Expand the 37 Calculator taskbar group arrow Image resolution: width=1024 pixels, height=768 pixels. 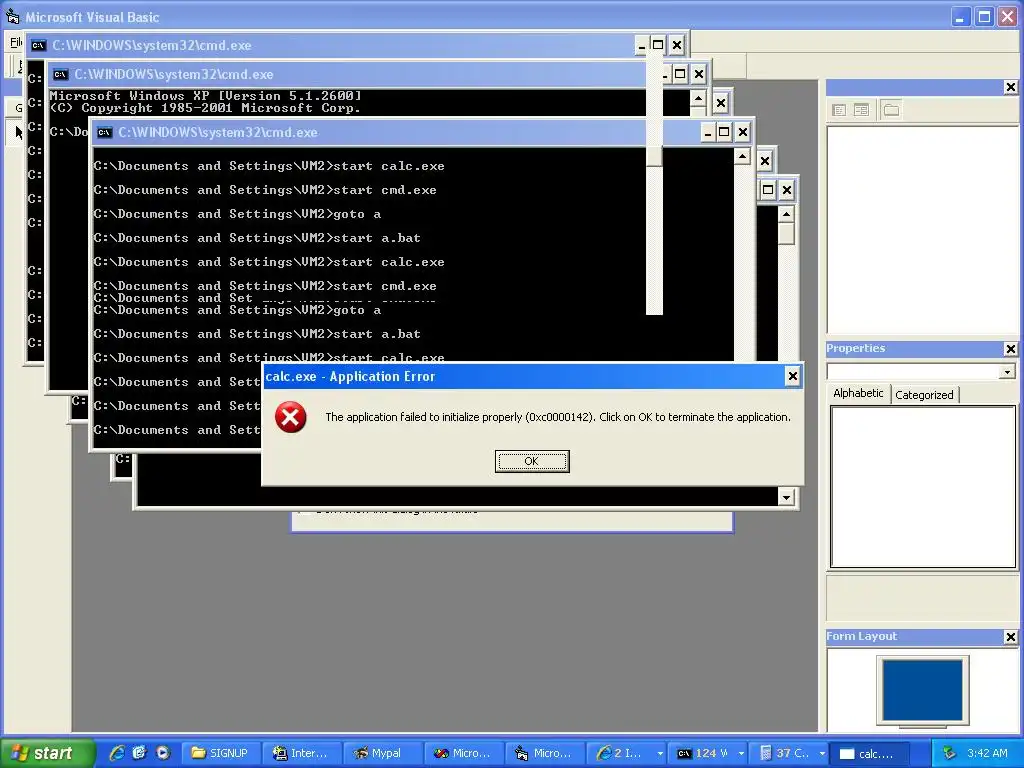point(822,753)
